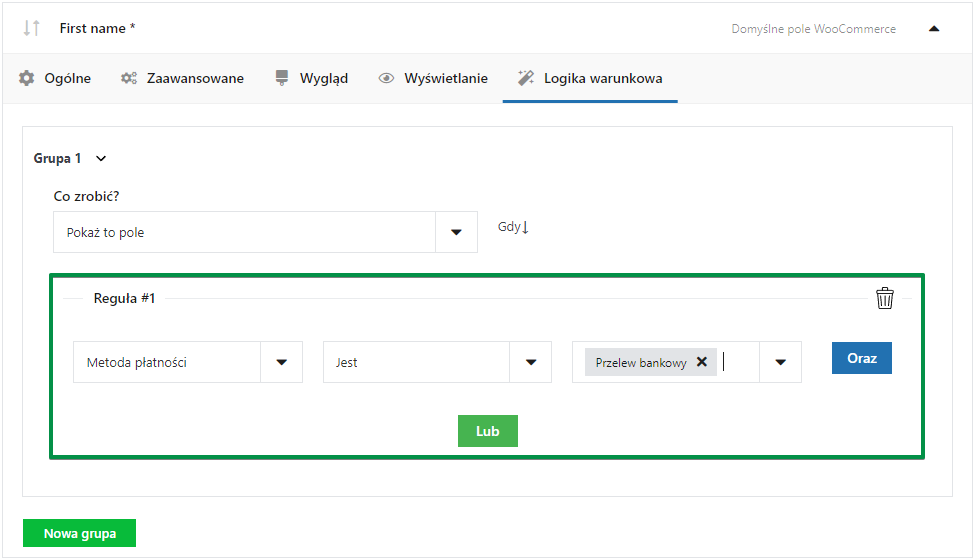Viewport: 974px width, 559px height.
Task: Delete Reguła #1 with trash icon
Action: 885,298
